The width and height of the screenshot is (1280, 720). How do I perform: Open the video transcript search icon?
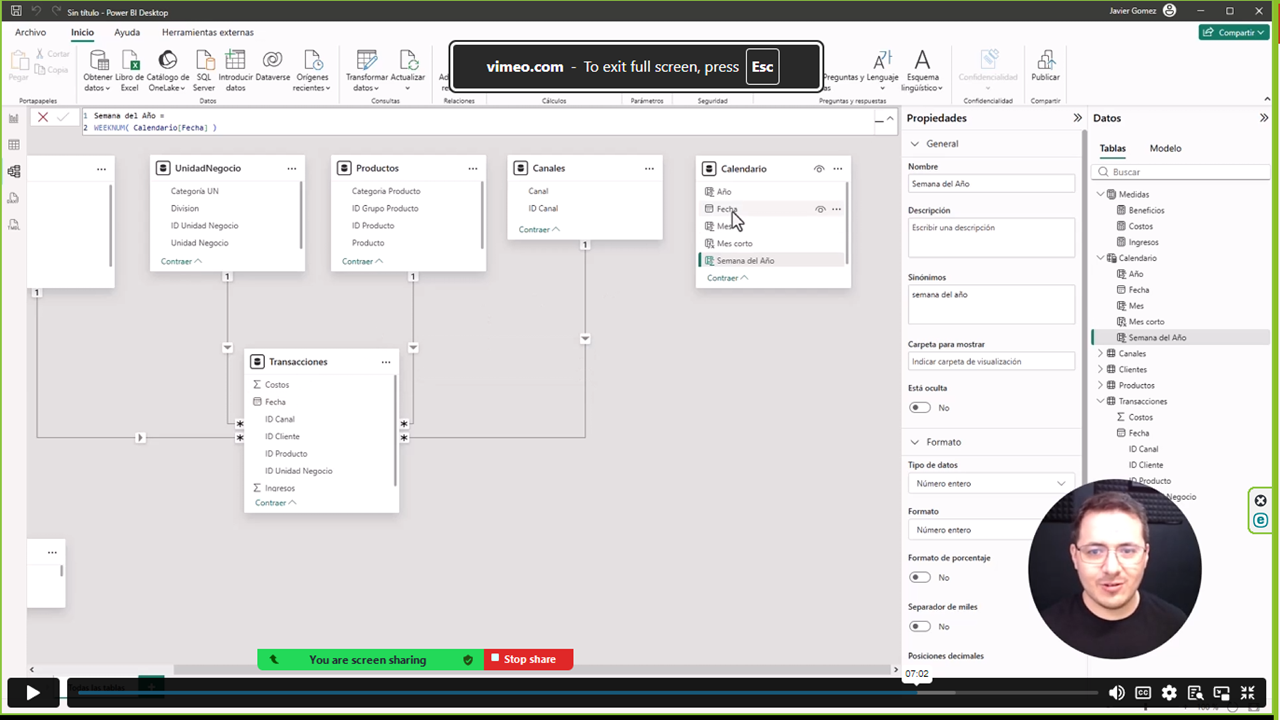tap(1195, 692)
